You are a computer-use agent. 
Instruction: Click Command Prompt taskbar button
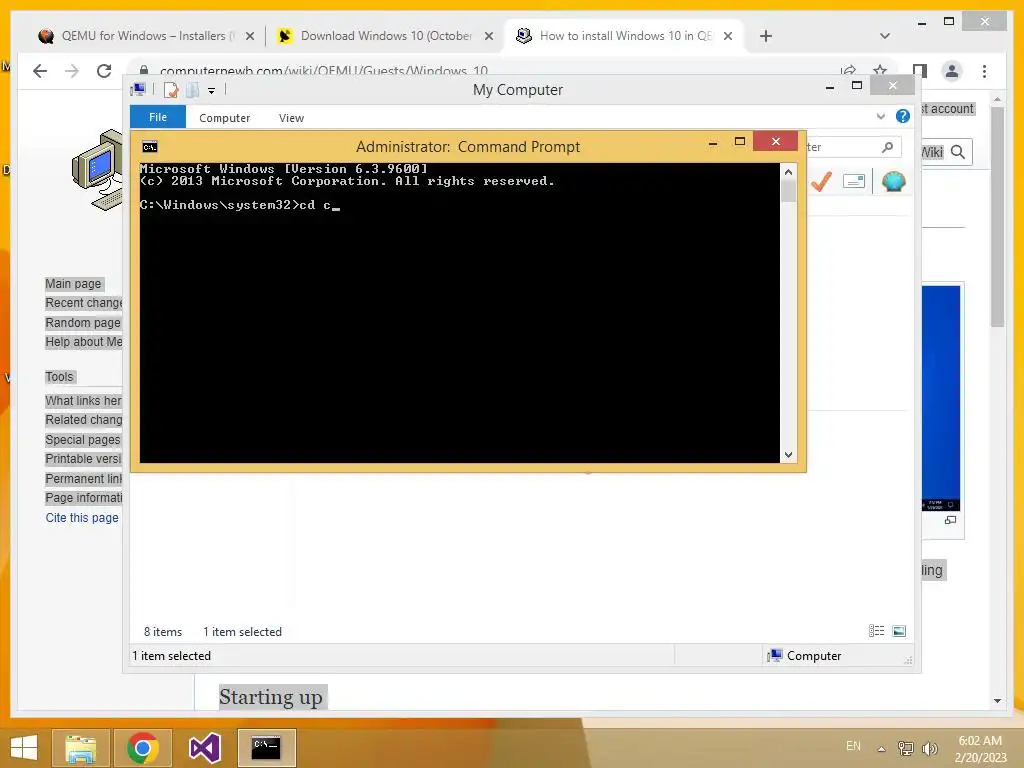(x=266, y=748)
